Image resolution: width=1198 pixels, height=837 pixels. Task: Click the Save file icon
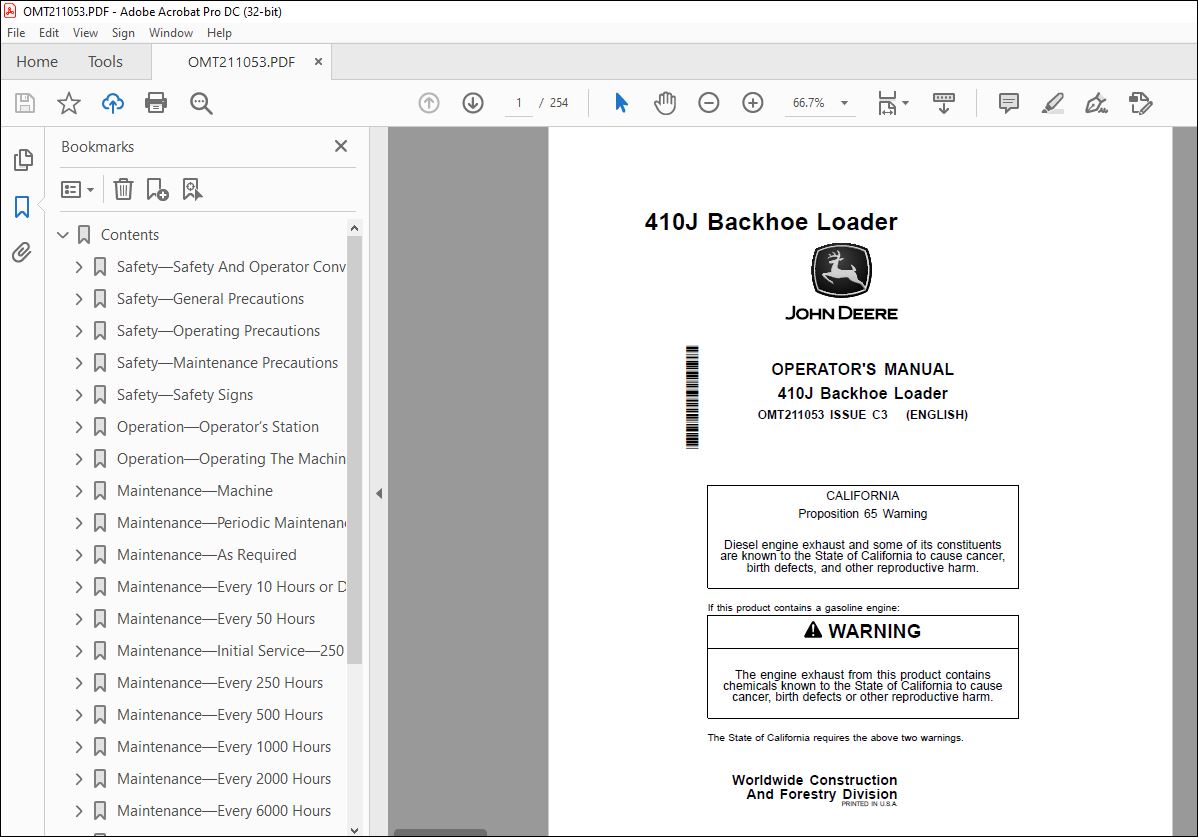point(24,103)
